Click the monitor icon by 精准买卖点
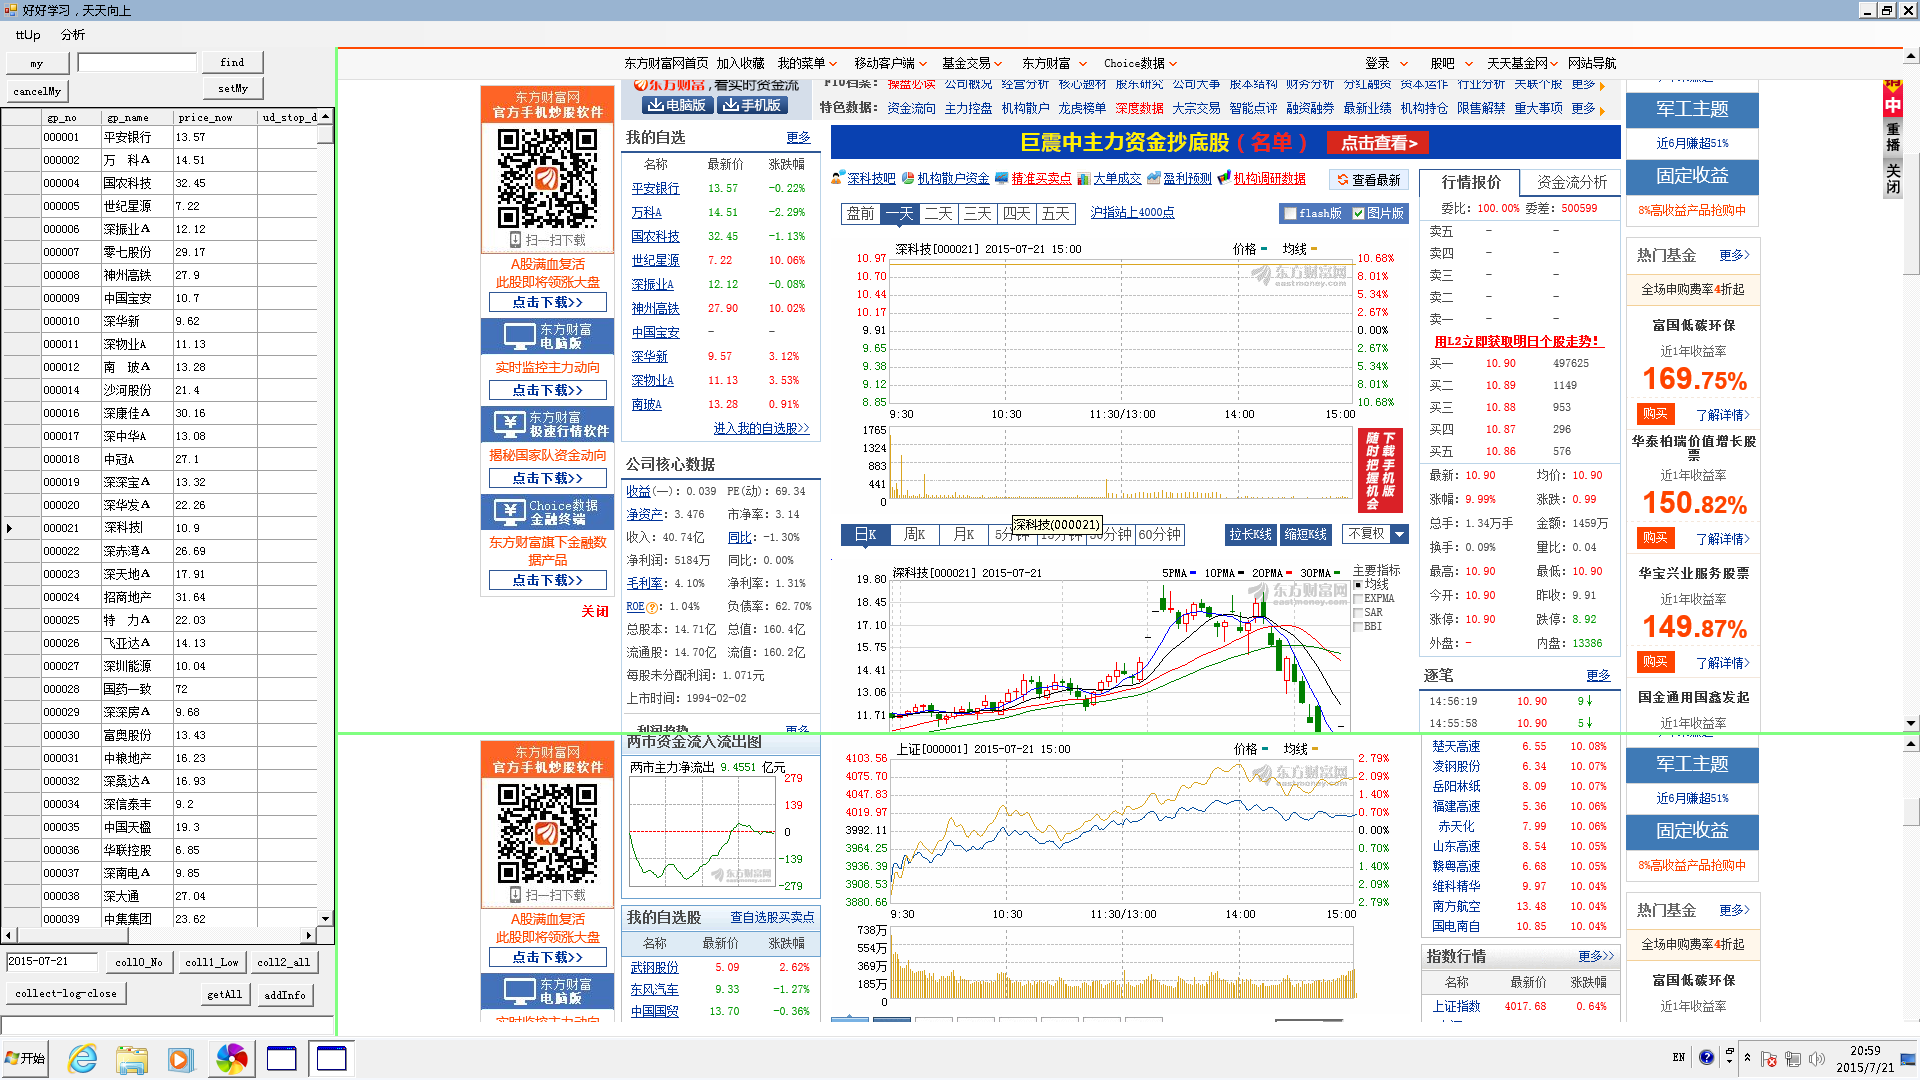 [x=1002, y=178]
